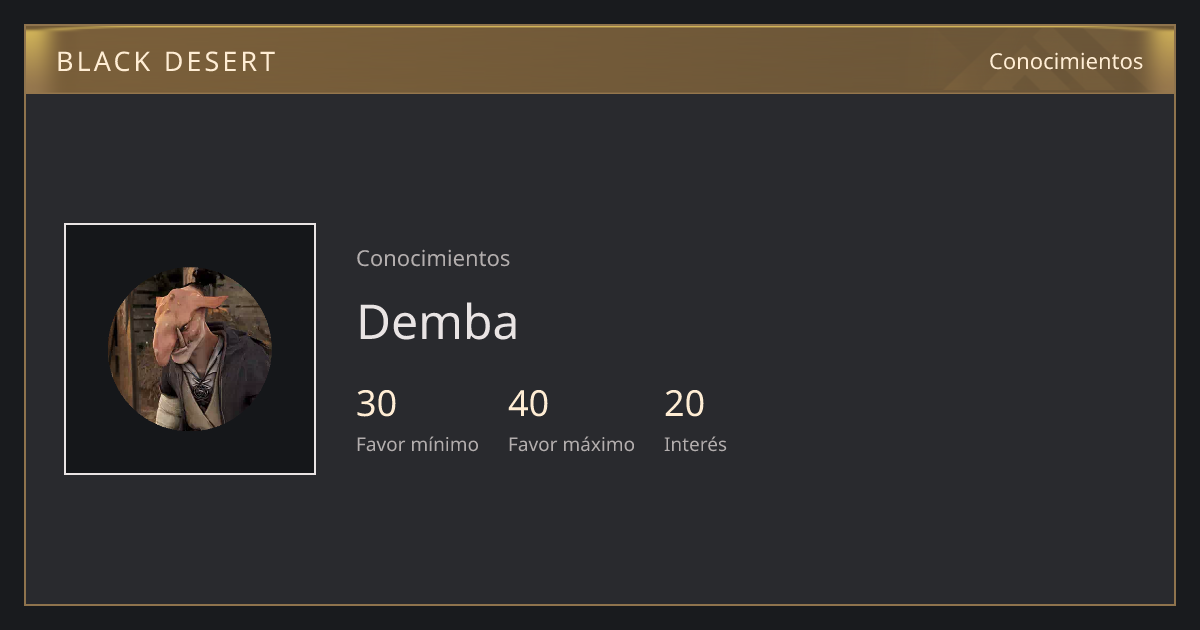Image resolution: width=1200 pixels, height=630 pixels.
Task: Select the Demba character portrait
Action: pyautogui.click(x=190, y=349)
